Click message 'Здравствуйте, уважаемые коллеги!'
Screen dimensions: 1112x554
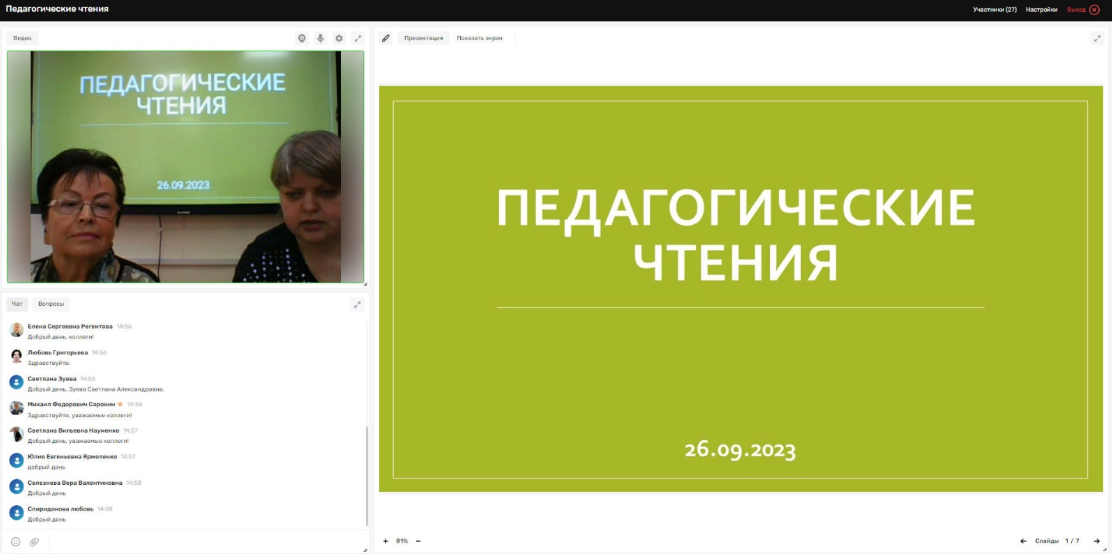(79, 415)
